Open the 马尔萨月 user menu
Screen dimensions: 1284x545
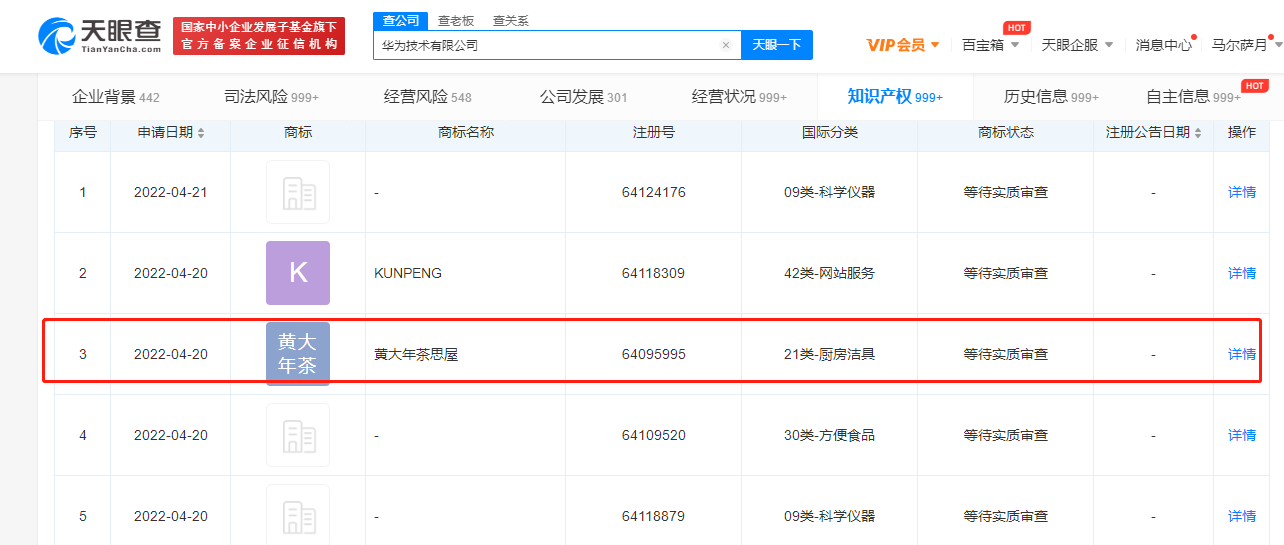coord(1245,45)
